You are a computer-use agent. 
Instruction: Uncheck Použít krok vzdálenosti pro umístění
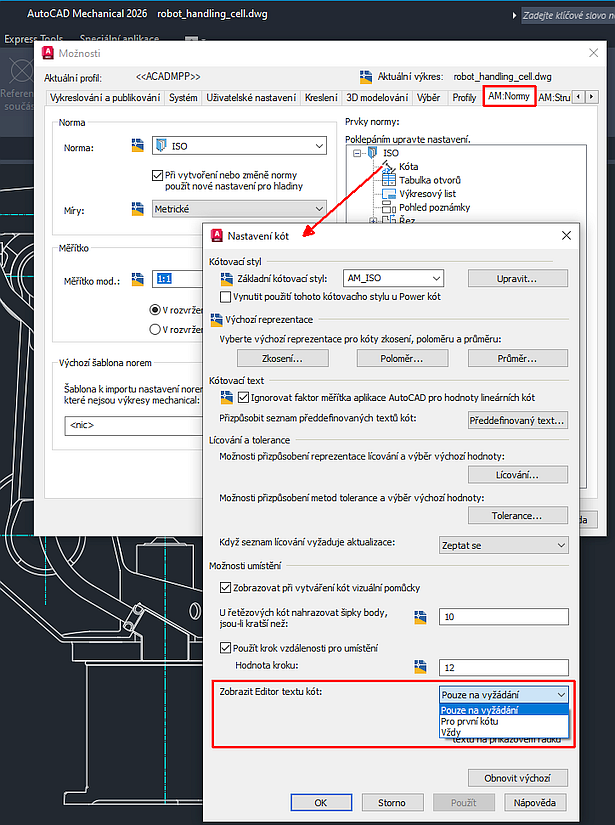(225, 648)
